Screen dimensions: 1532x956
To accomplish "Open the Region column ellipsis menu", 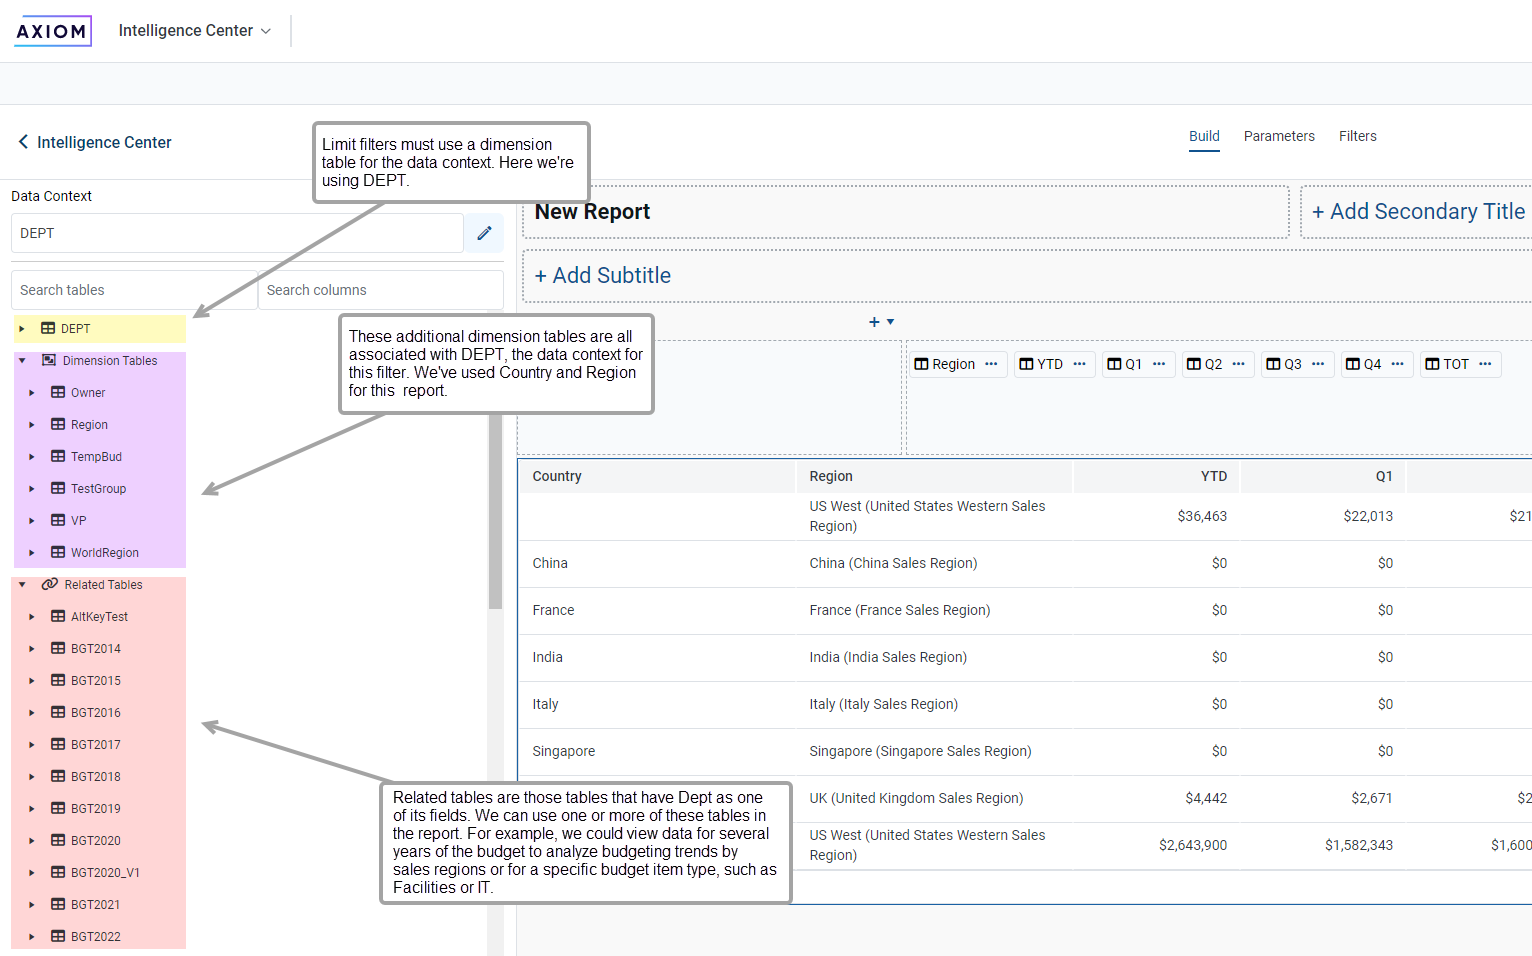I will (x=991, y=364).
